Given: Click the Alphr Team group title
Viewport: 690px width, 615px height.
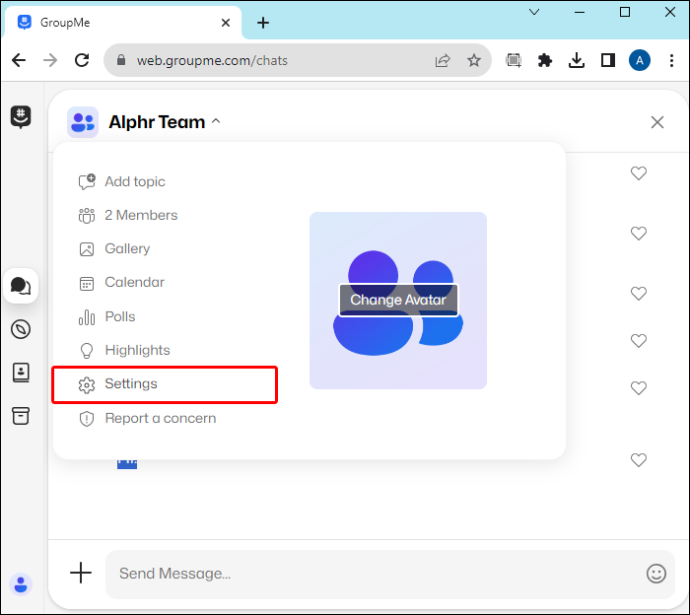Looking at the screenshot, I should point(157,122).
